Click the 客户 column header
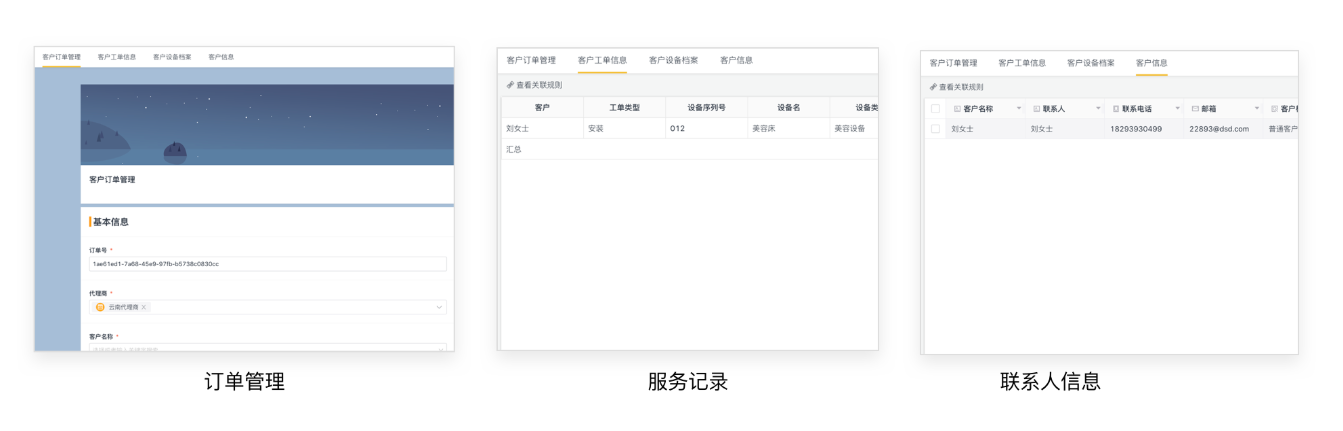 coord(542,107)
